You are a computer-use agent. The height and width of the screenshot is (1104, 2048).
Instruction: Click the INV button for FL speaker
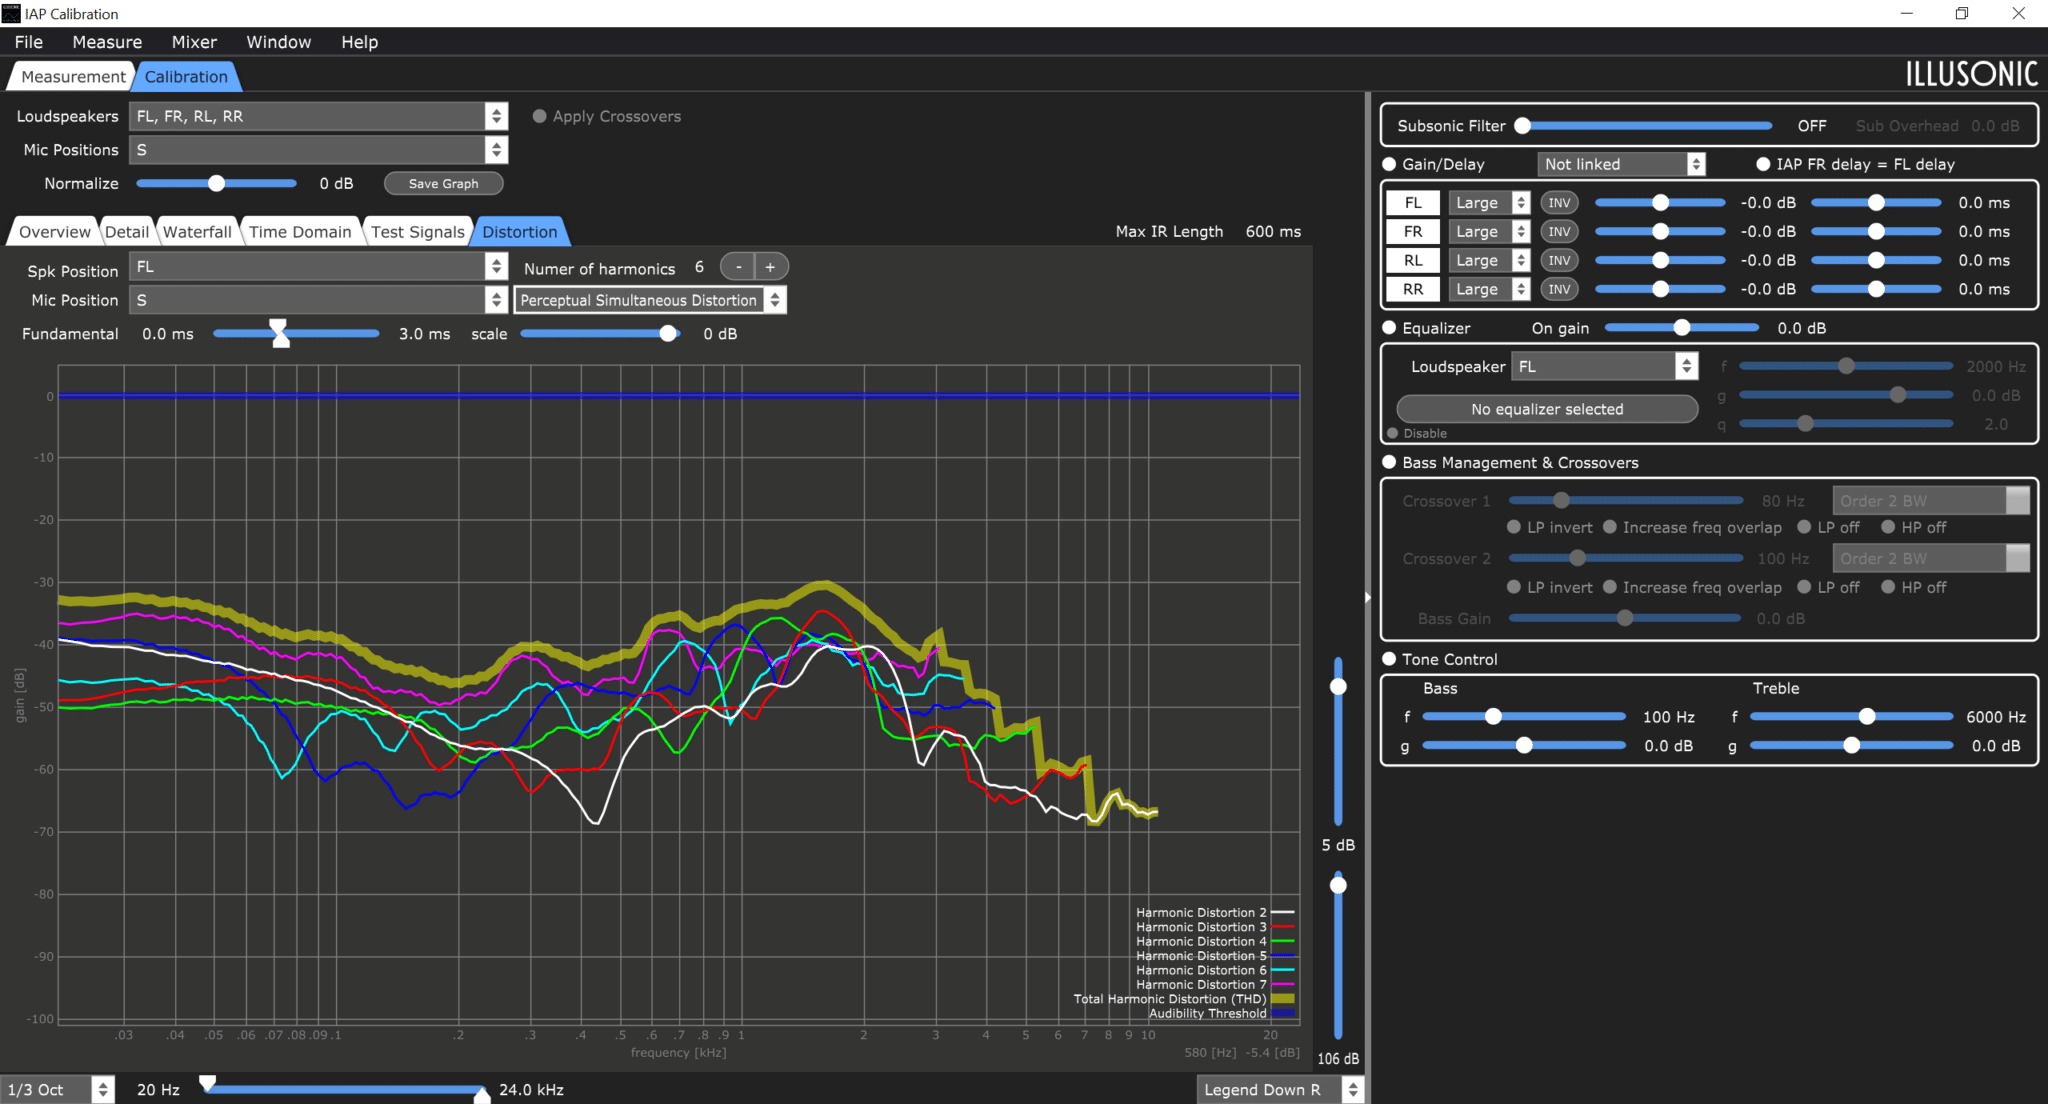[1558, 203]
